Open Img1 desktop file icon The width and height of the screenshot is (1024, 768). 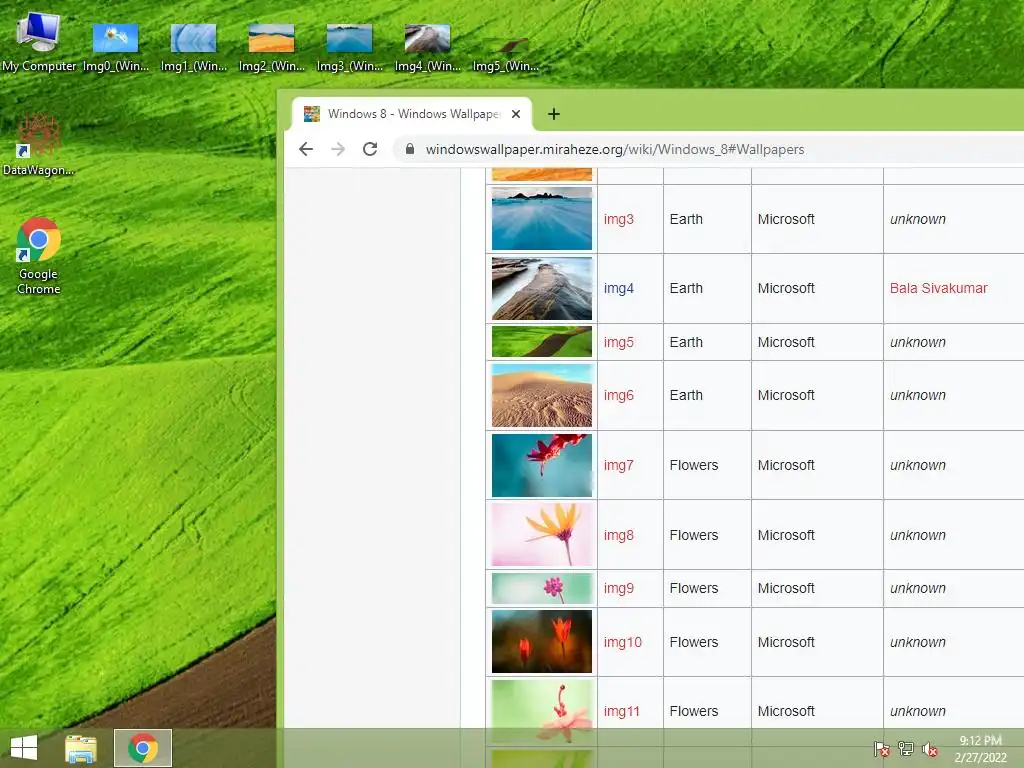(193, 48)
